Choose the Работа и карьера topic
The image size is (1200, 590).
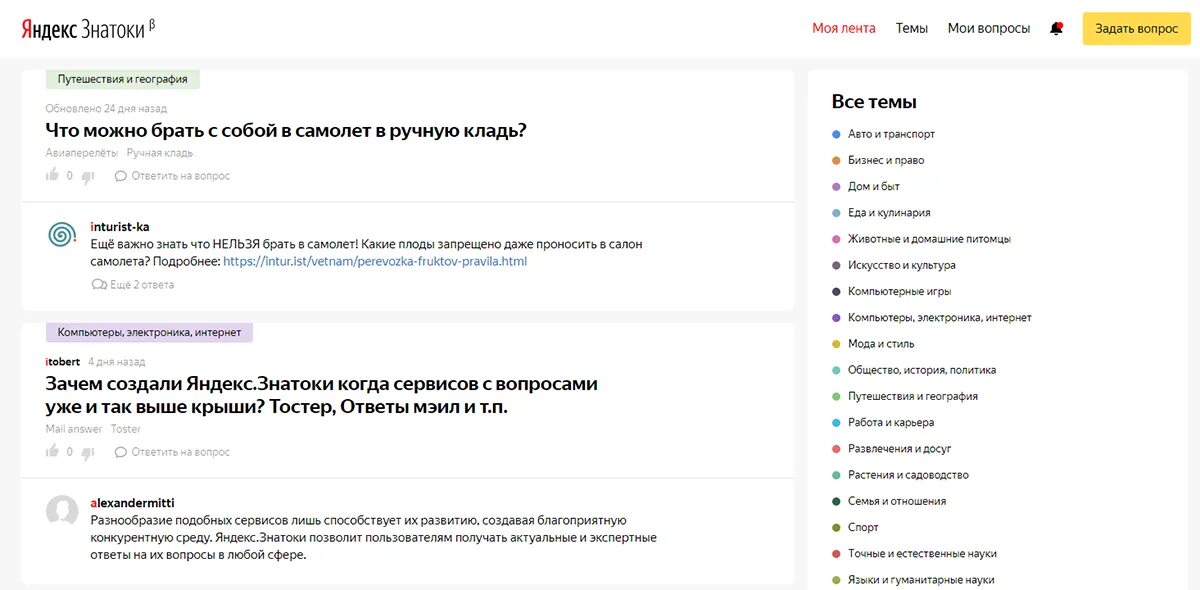tap(891, 423)
